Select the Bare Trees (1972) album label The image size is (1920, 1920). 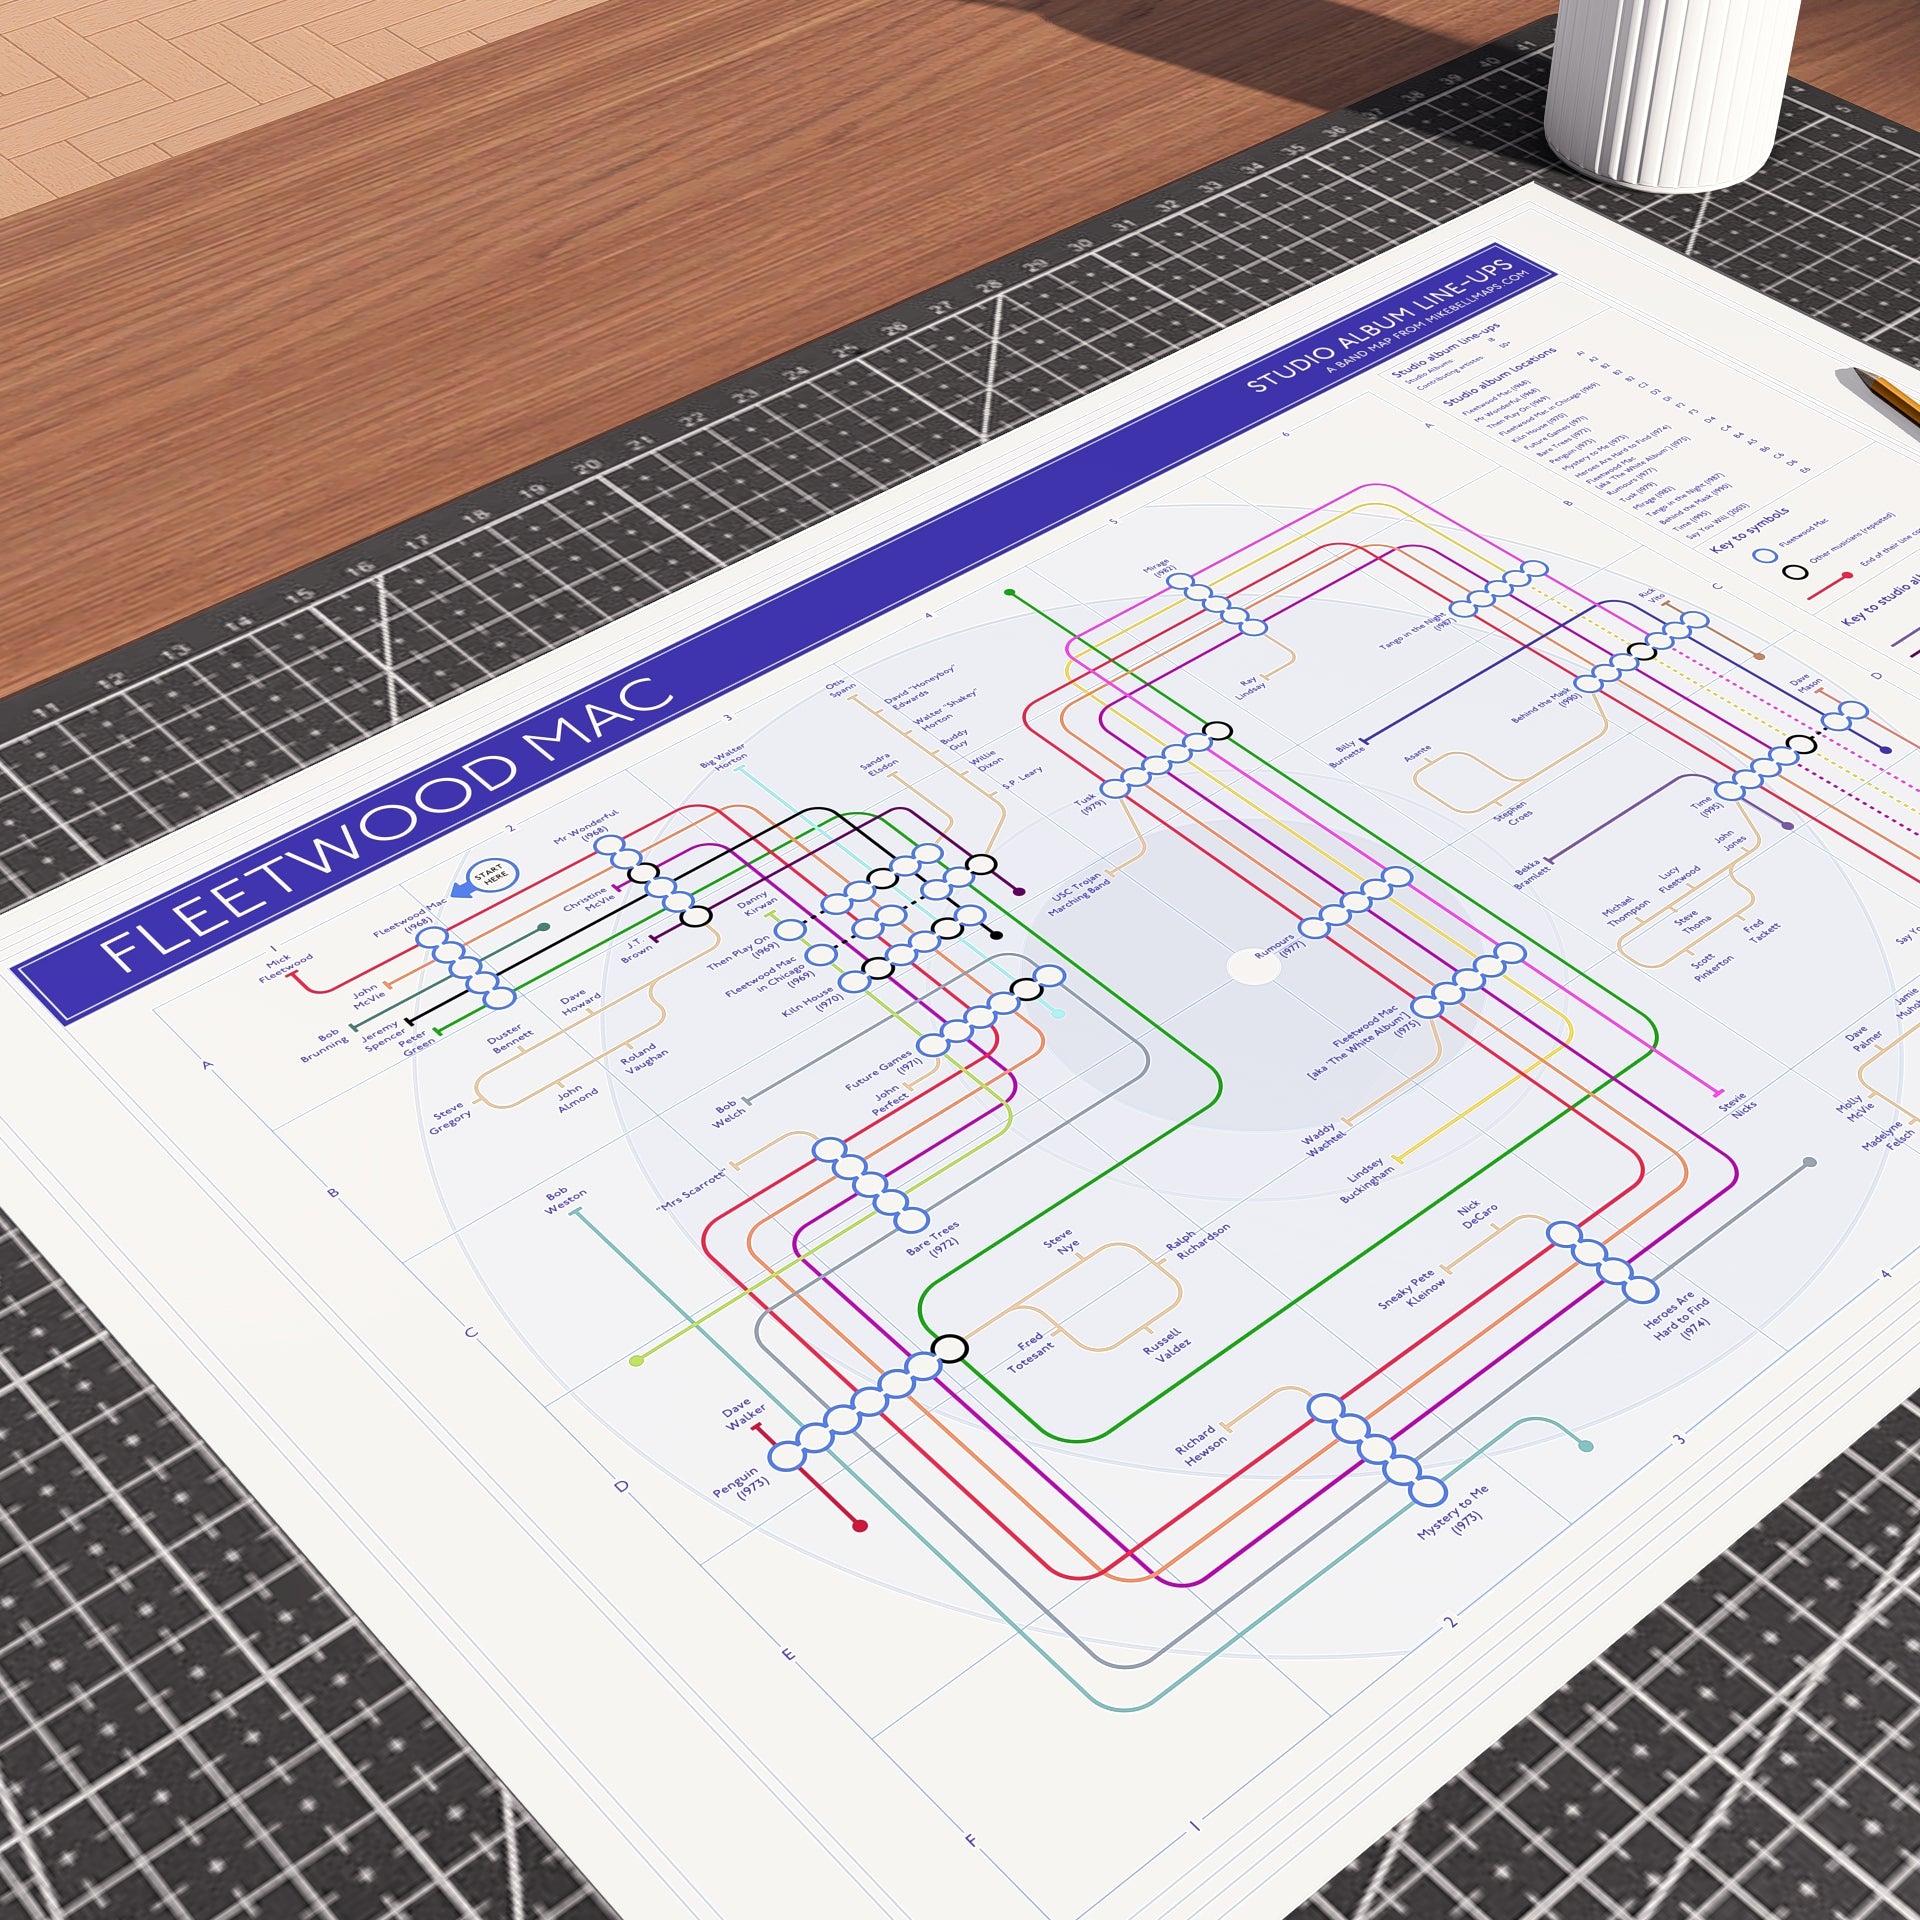pos(934,1239)
